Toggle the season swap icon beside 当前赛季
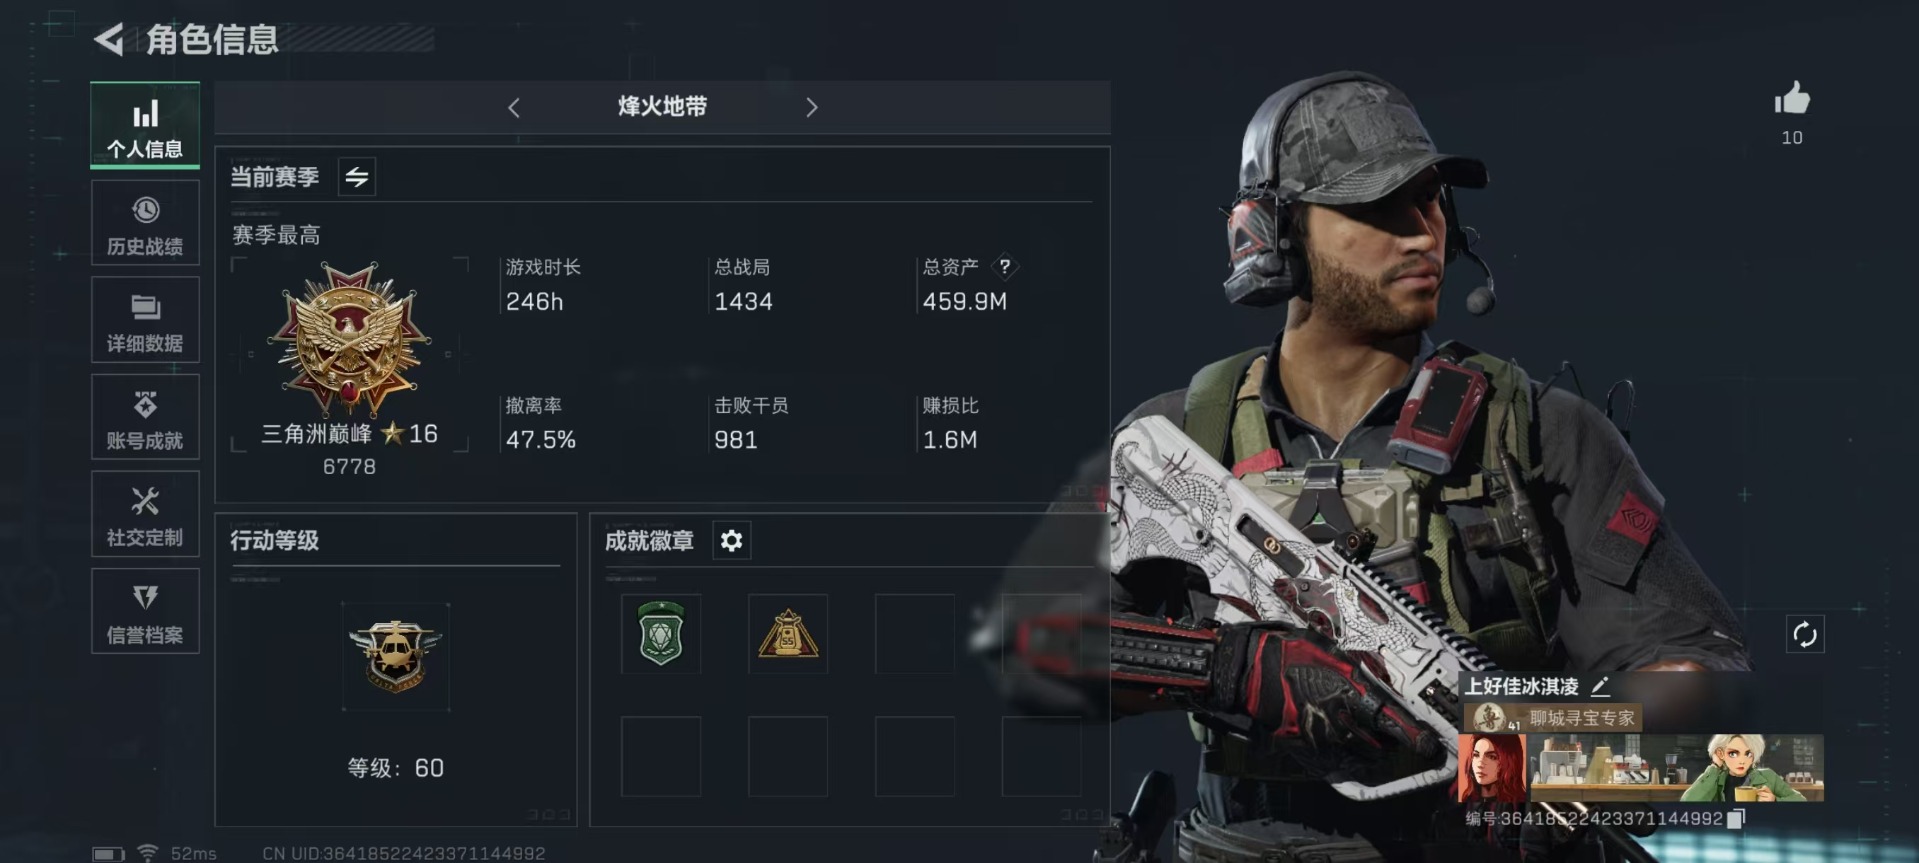1919x863 pixels. click(357, 177)
